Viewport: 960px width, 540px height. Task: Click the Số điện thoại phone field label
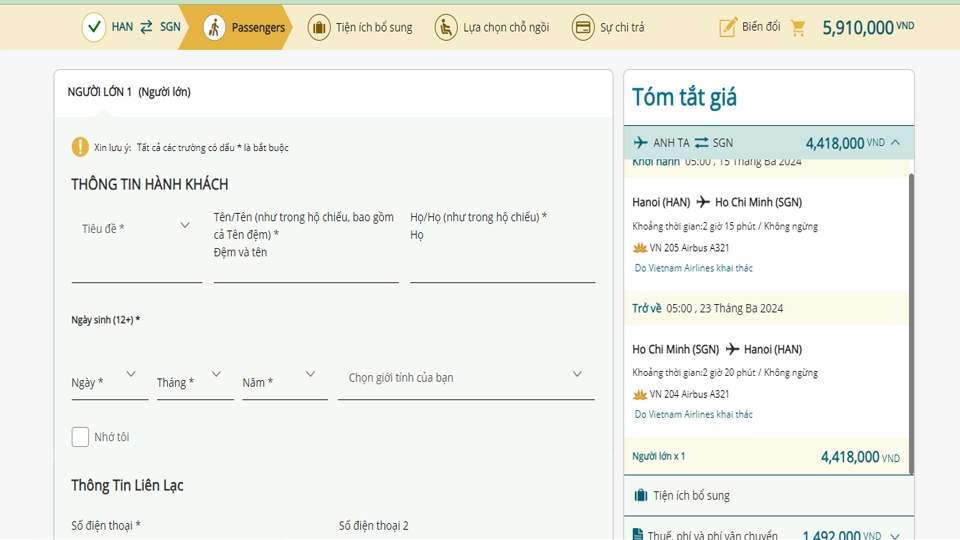[106, 525]
